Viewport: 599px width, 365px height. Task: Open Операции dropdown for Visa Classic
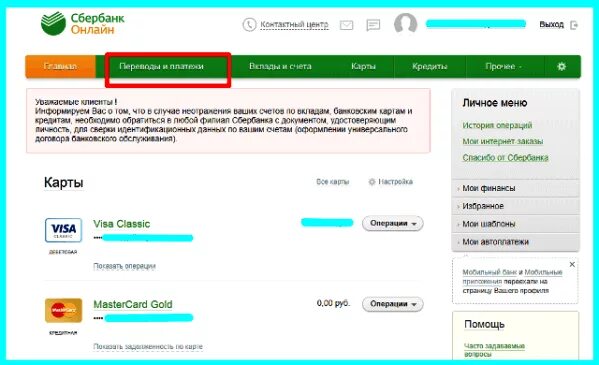pos(393,223)
